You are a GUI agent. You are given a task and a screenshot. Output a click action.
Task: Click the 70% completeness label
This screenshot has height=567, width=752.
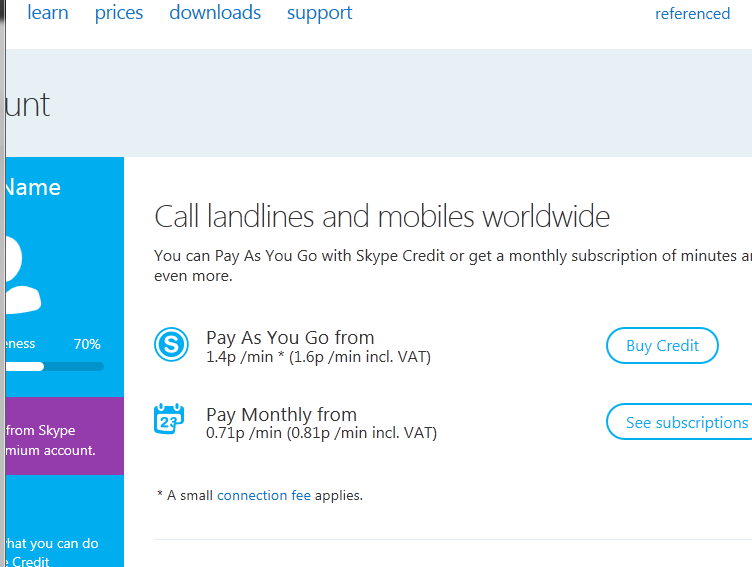(x=87, y=344)
